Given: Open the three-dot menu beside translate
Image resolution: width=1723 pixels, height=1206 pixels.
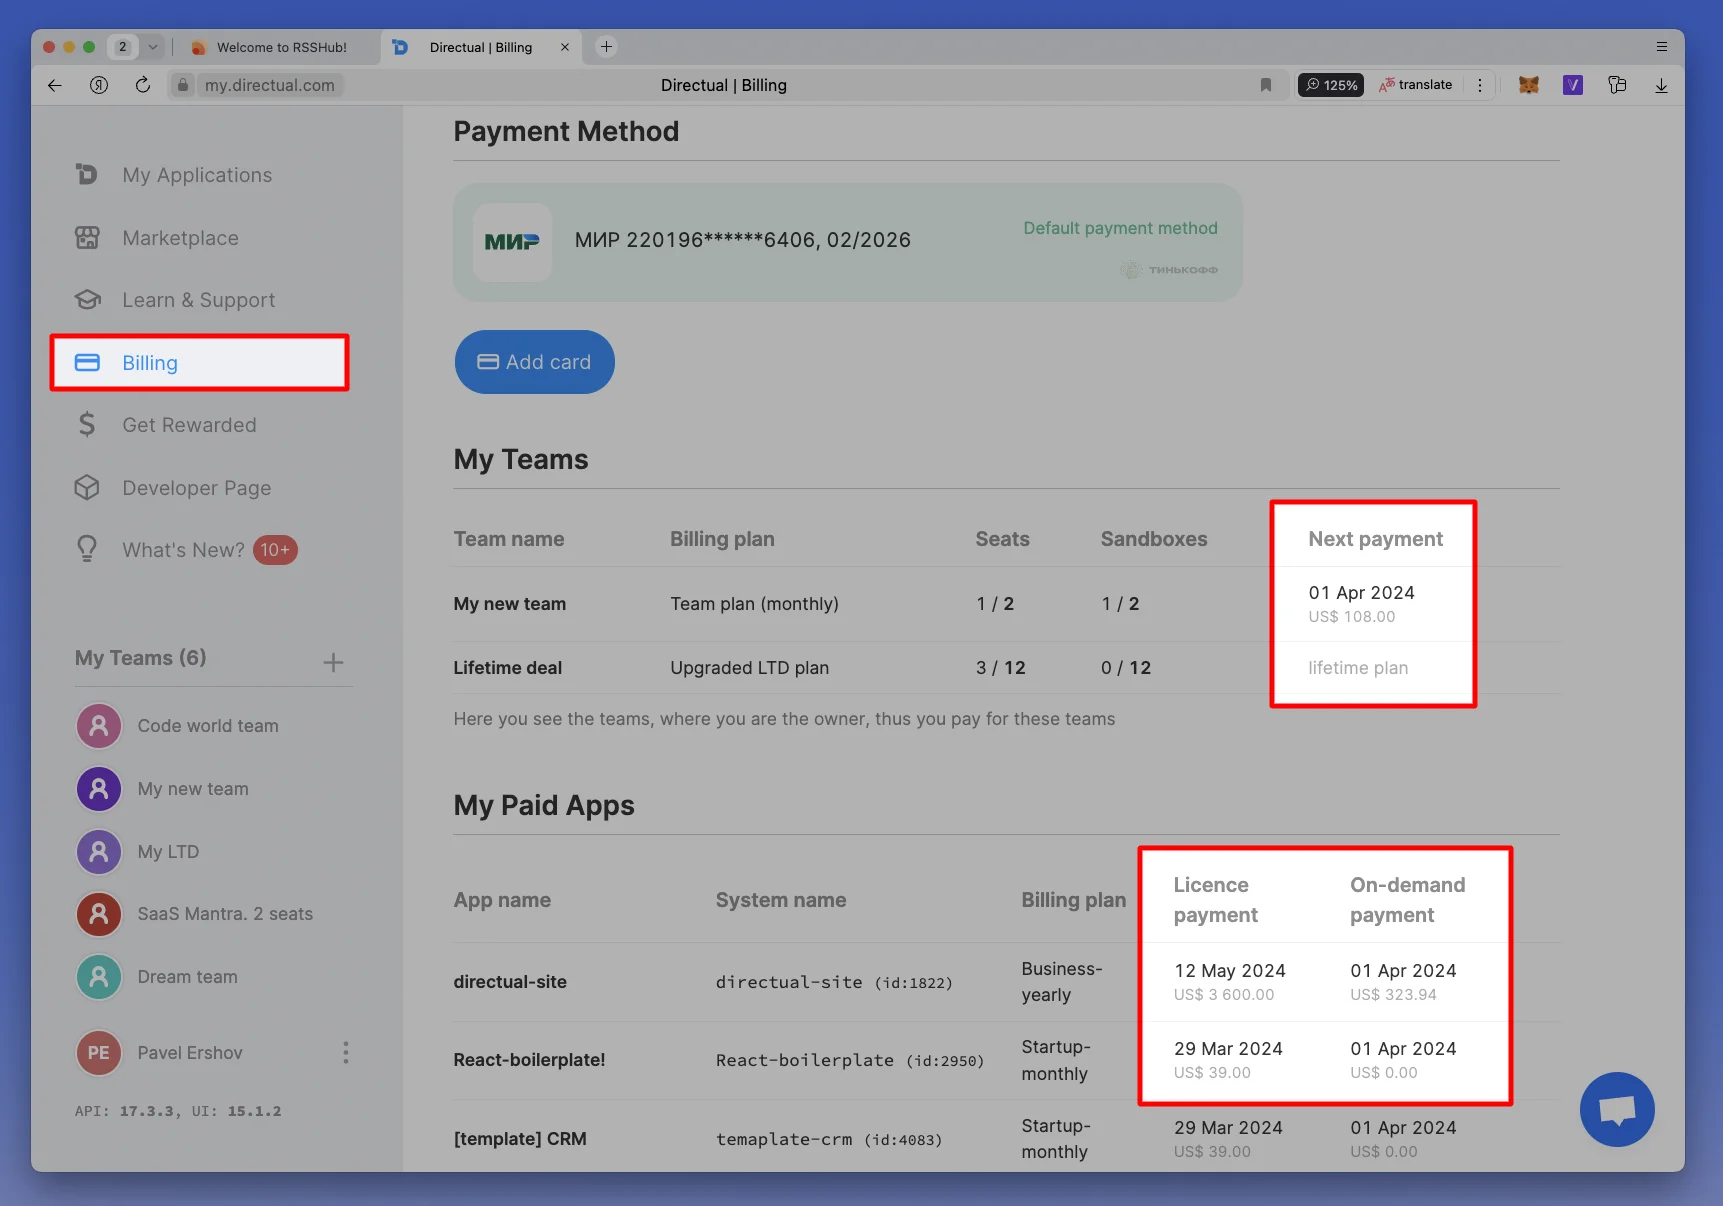Looking at the screenshot, I should click(1480, 85).
